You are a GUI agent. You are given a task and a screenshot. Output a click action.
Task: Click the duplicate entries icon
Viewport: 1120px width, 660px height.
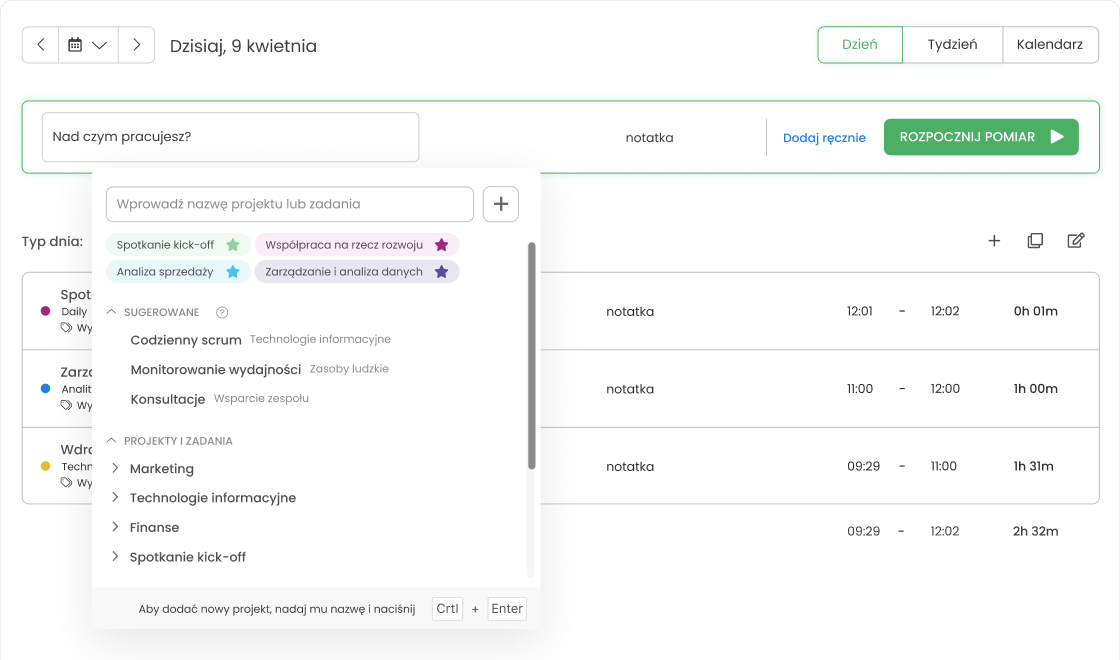pyautogui.click(x=1035, y=241)
